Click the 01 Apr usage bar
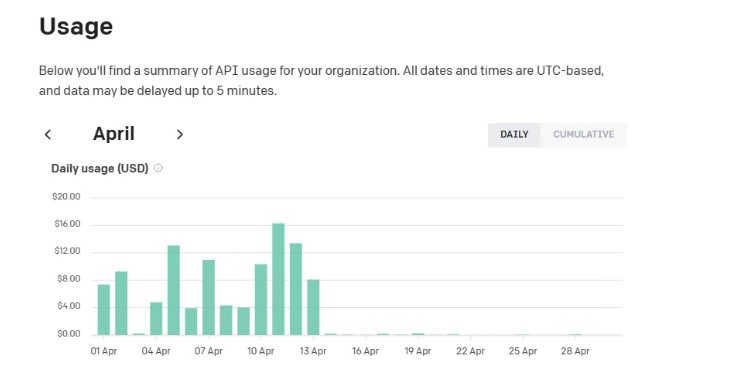 point(104,309)
